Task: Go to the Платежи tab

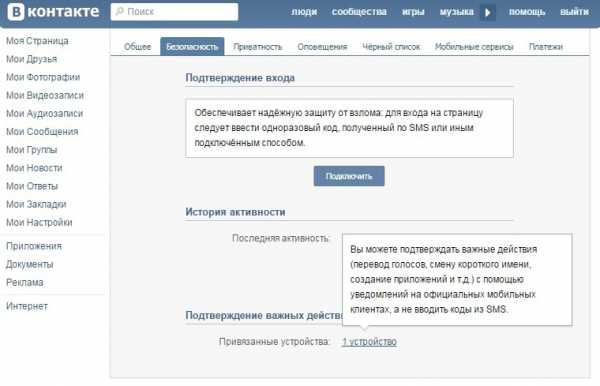Action: click(546, 47)
